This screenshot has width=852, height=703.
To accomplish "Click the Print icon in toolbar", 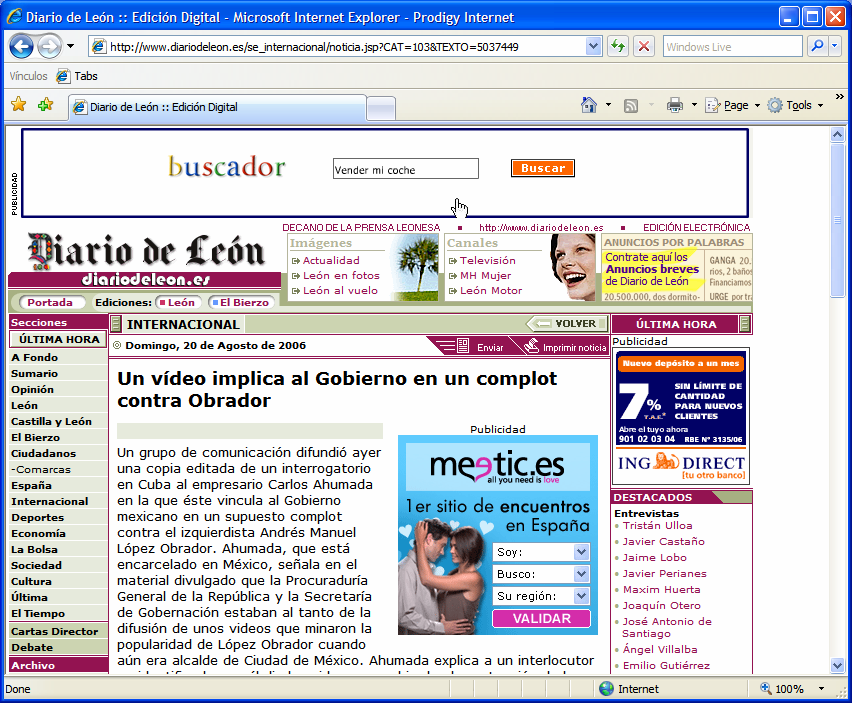I will click(675, 105).
